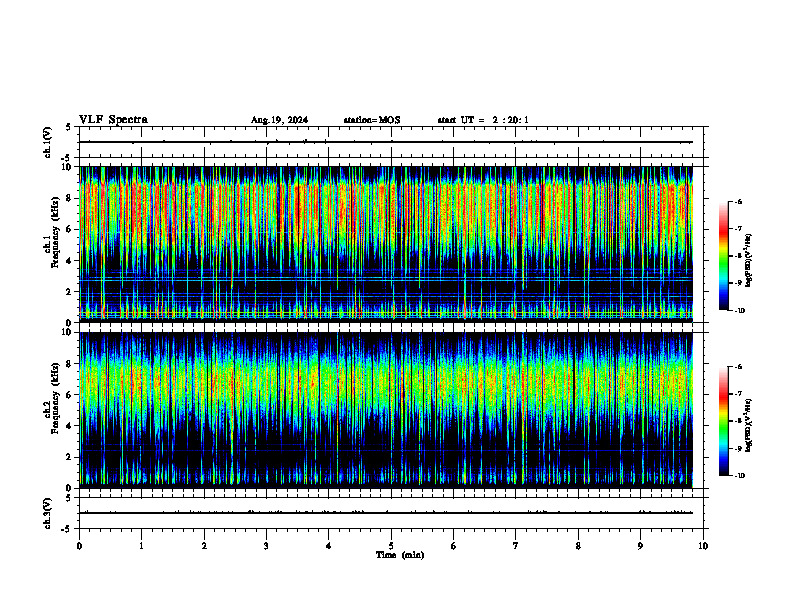This screenshot has height=612, width=792.
Task: Click the ch.2 colorbar log(PSD) unit label
Action: [749, 425]
